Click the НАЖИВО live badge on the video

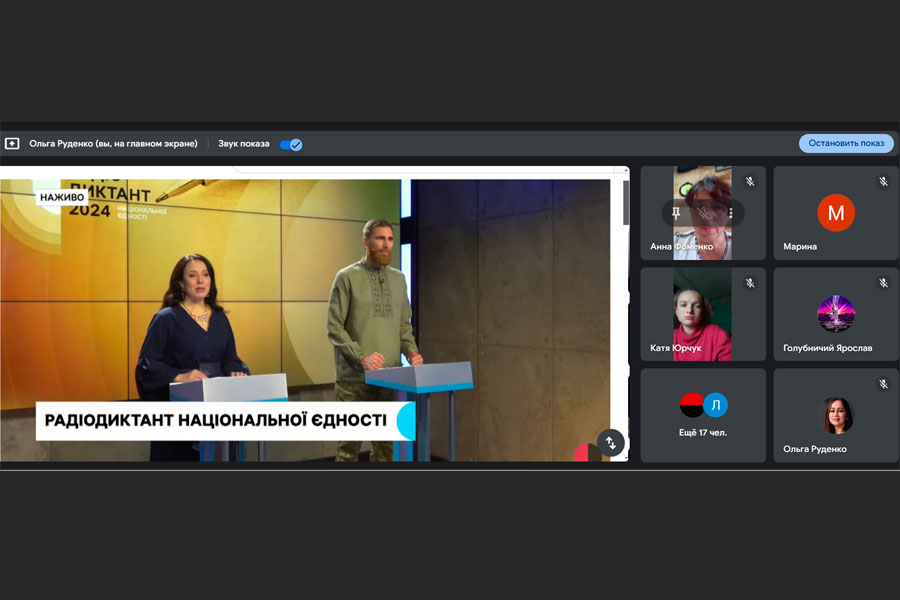[x=60, y=198]
